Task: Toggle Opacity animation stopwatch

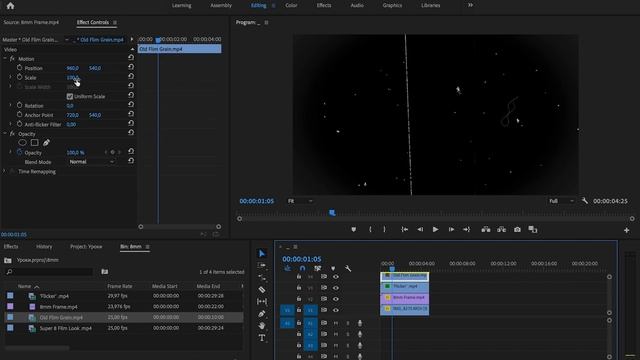Action: coord(20,152)
